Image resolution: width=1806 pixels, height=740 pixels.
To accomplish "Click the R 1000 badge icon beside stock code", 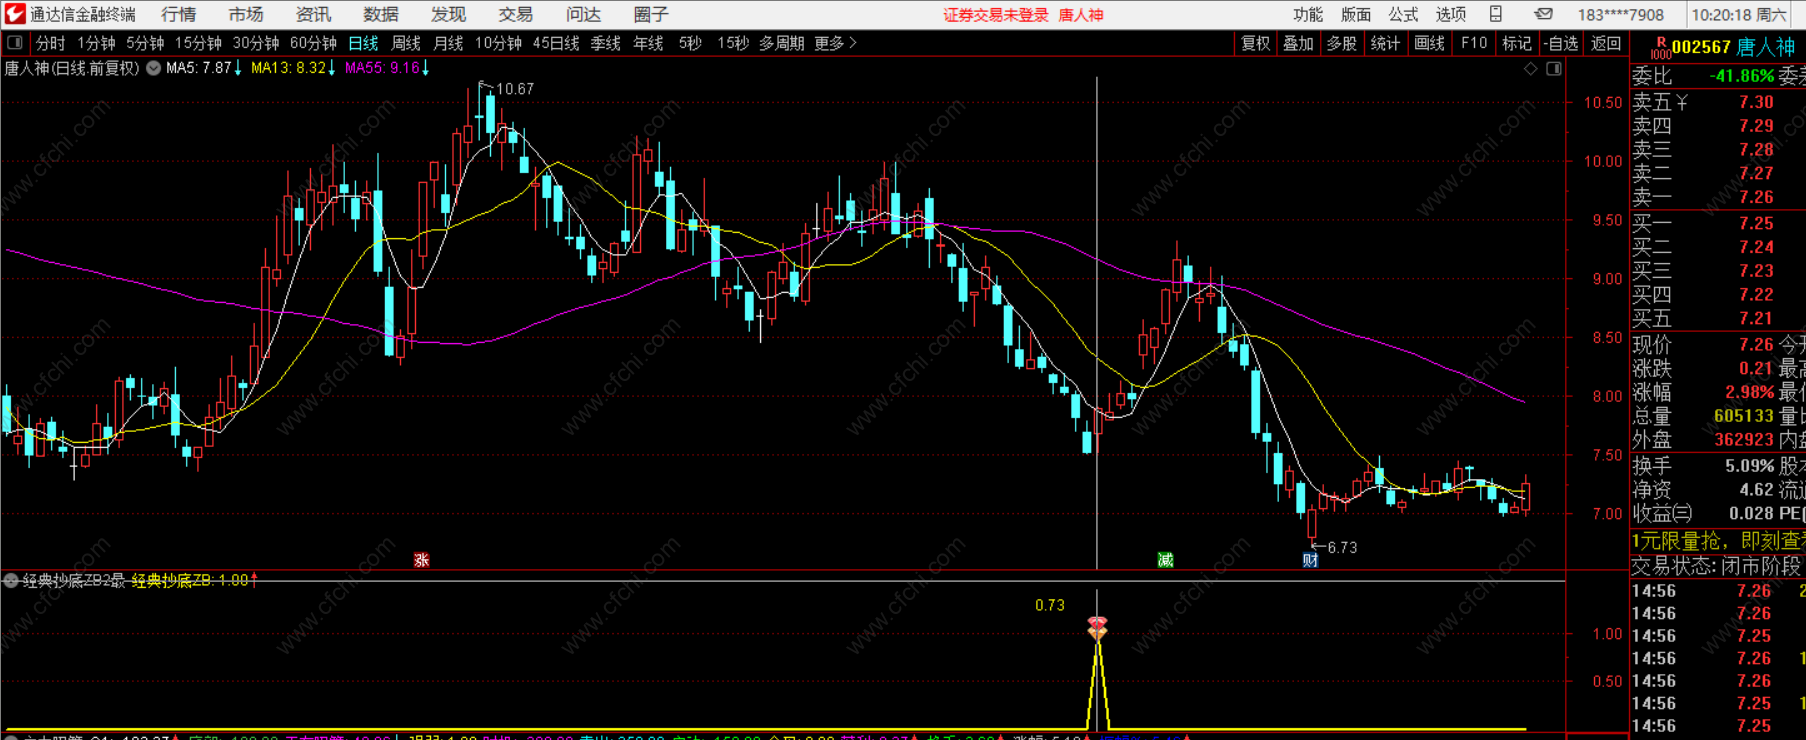I will point(1660,47).
